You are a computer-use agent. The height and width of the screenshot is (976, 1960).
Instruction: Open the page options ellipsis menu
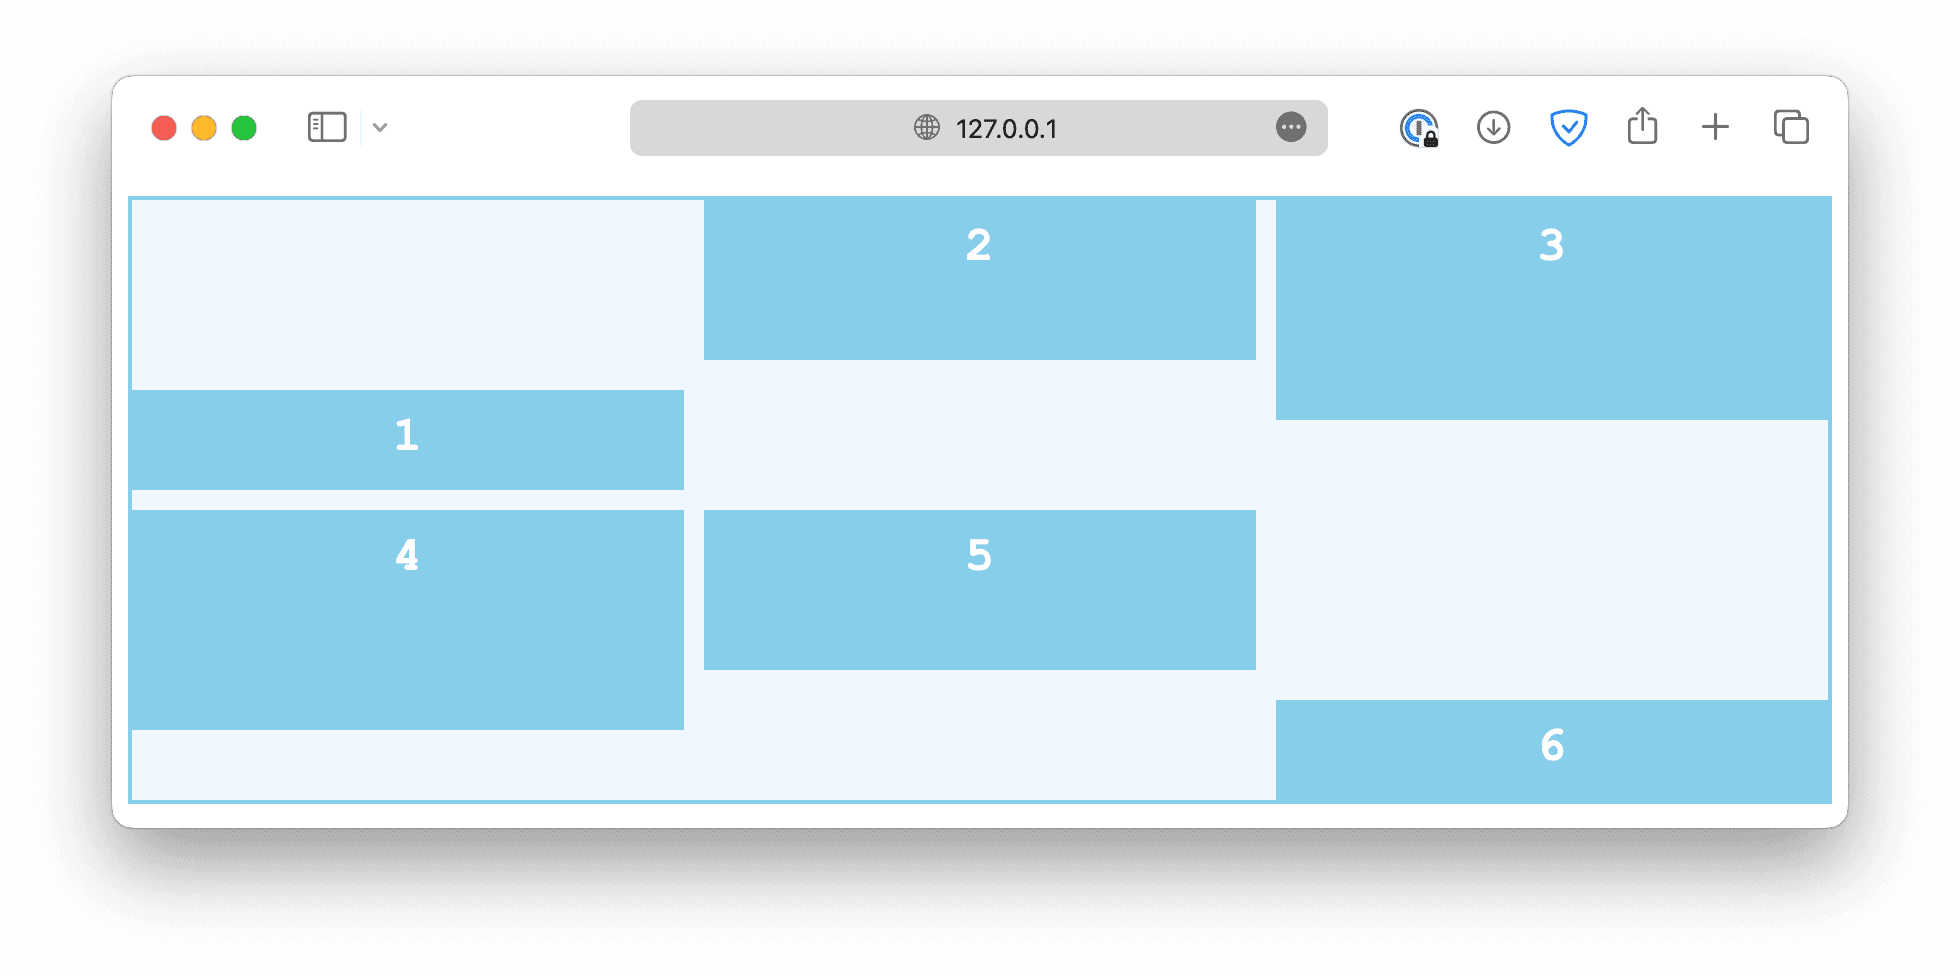click(1291, 128)
